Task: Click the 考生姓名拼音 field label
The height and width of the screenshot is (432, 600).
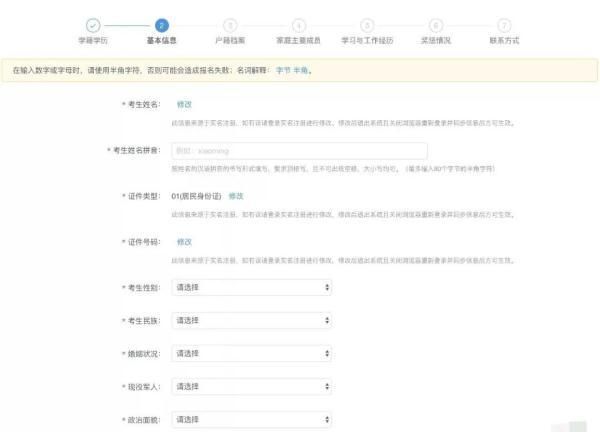Action: pos(134,150)
